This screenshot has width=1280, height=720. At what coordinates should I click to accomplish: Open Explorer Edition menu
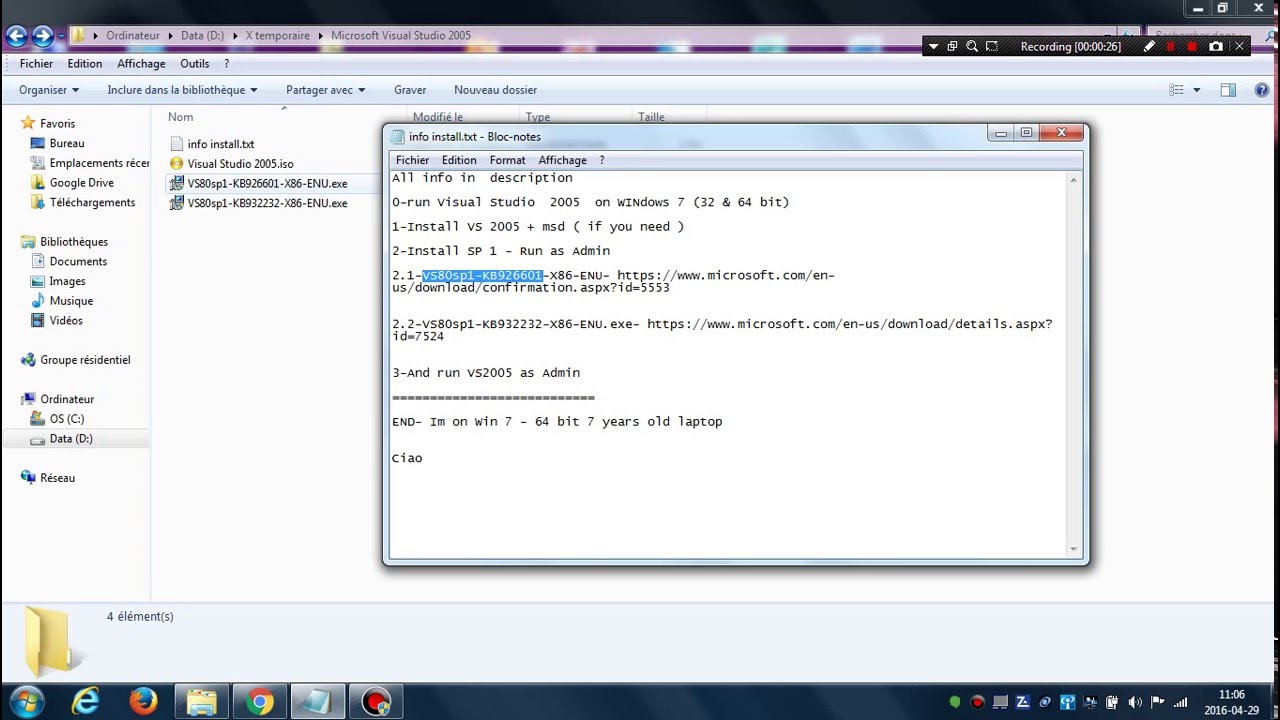[85, 63]
